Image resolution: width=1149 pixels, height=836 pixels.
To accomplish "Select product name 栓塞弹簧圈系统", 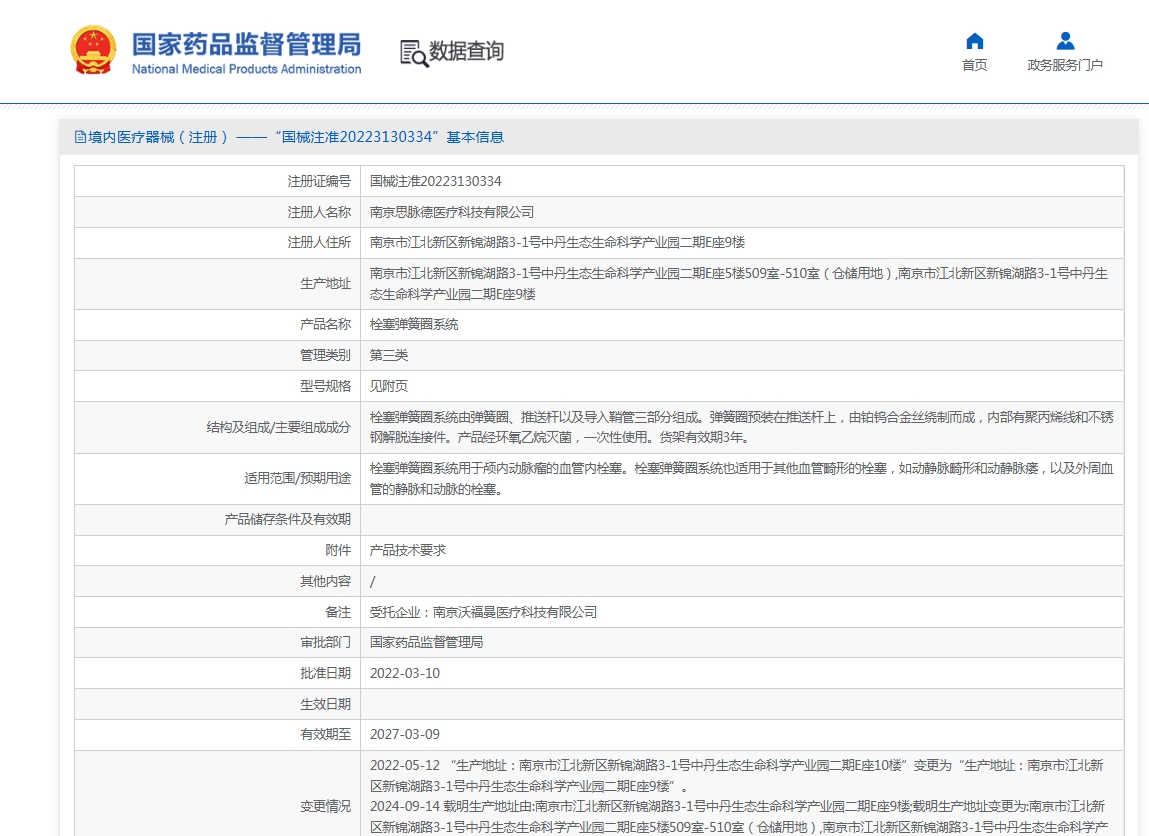I will pos(414,324).
